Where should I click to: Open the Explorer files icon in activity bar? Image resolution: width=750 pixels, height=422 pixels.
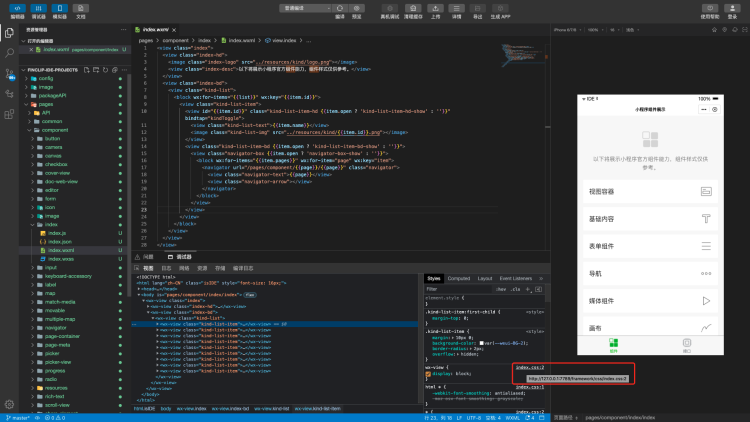[9, 33]
